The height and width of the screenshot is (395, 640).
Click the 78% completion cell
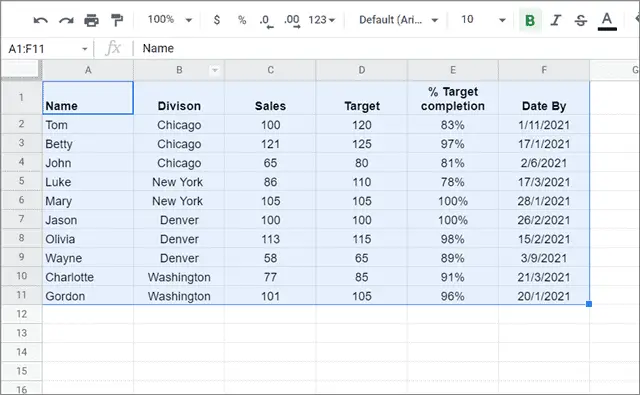453,182
